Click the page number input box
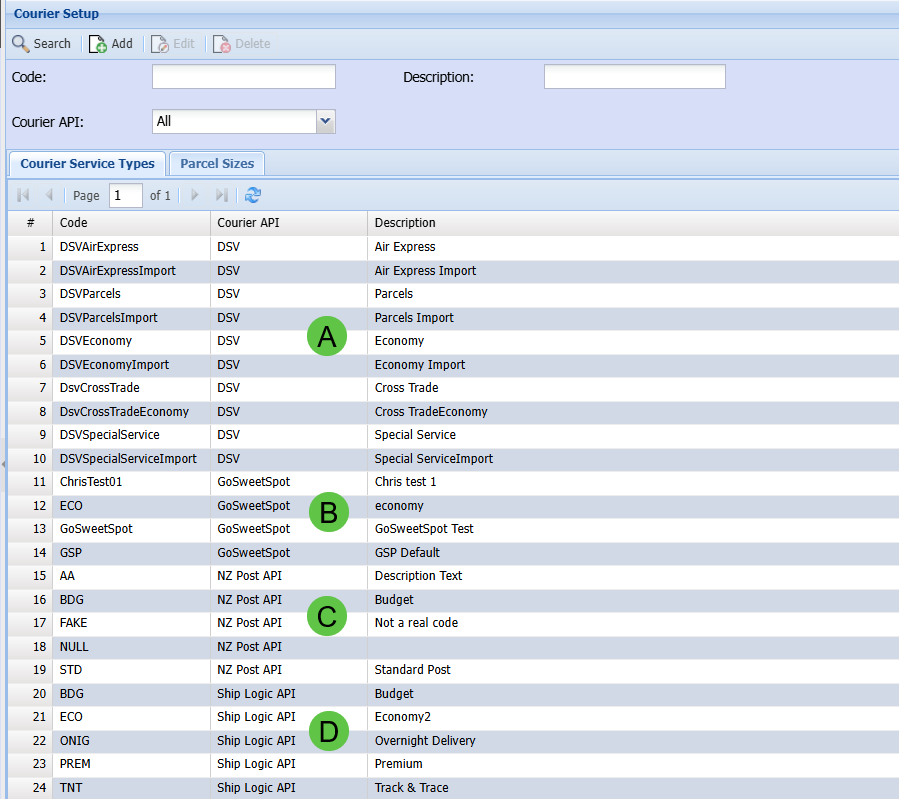The height and width of the screenshot is (799, 899). (x=125, y=196)
